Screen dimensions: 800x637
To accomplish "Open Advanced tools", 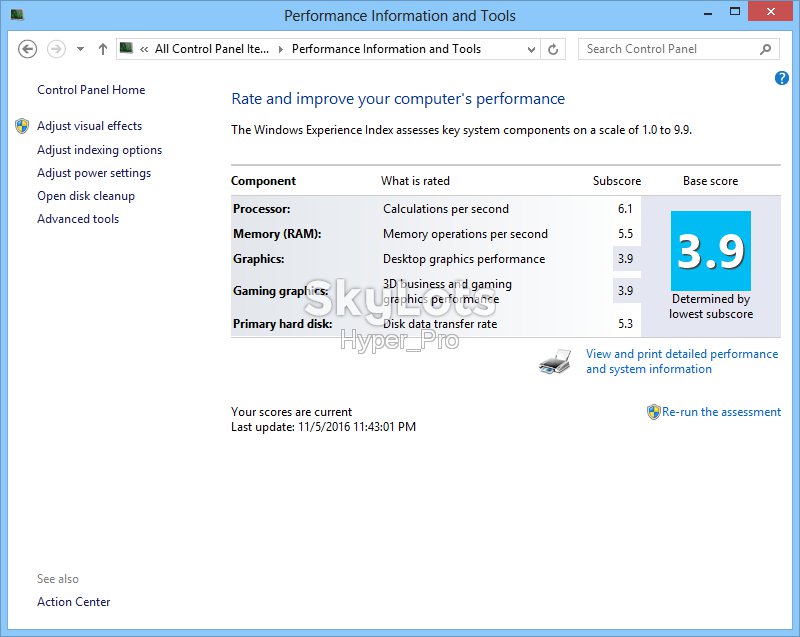I will [x=78, y=219].
